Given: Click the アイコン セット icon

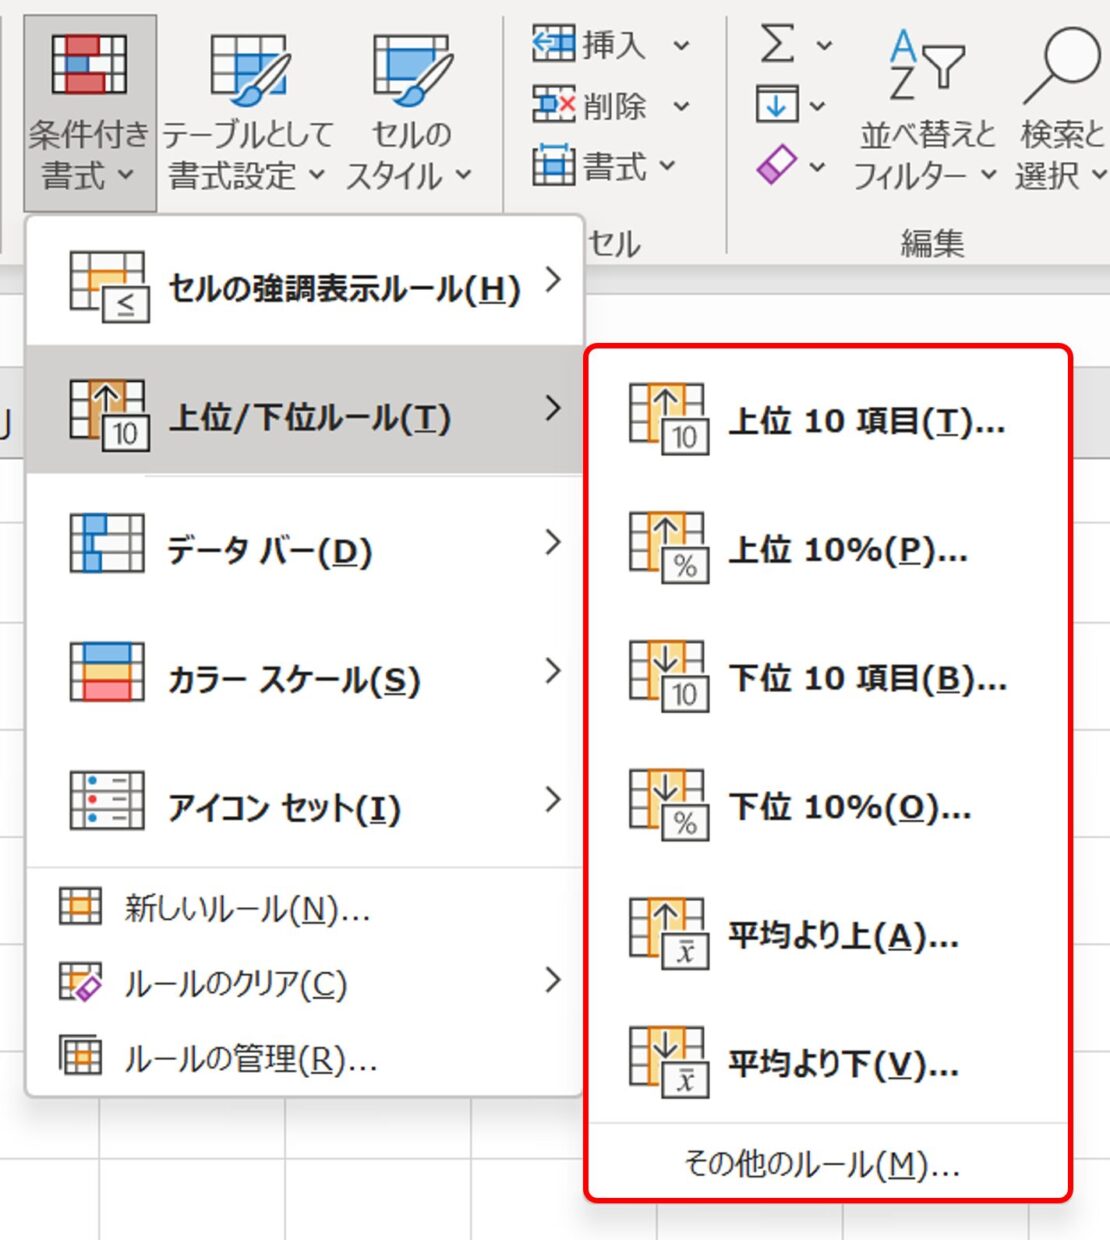Looking at the screenshot, I should click(x=107, y=800).
